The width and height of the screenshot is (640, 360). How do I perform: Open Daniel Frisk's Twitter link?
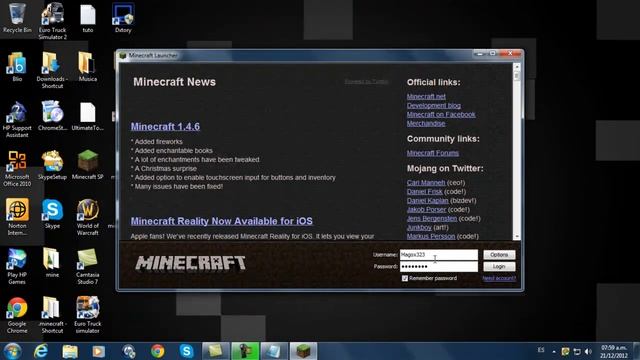424,191
